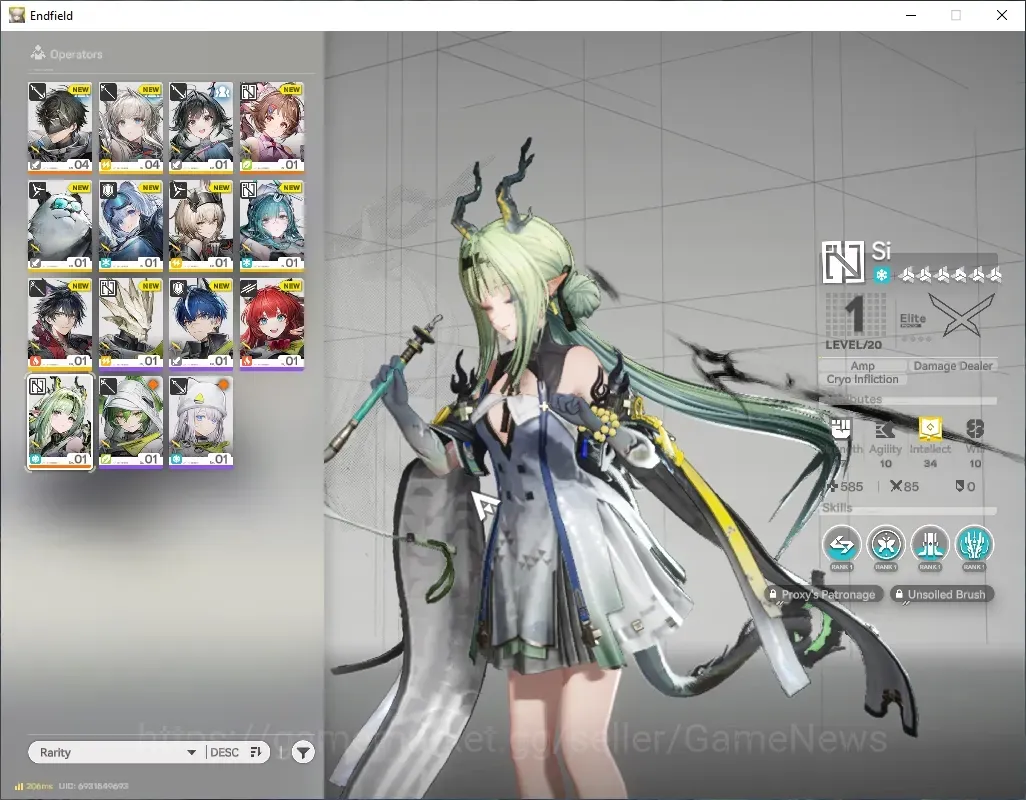Click the 206ms latency indicator
1026x800 pixels.
click(34, 786)
